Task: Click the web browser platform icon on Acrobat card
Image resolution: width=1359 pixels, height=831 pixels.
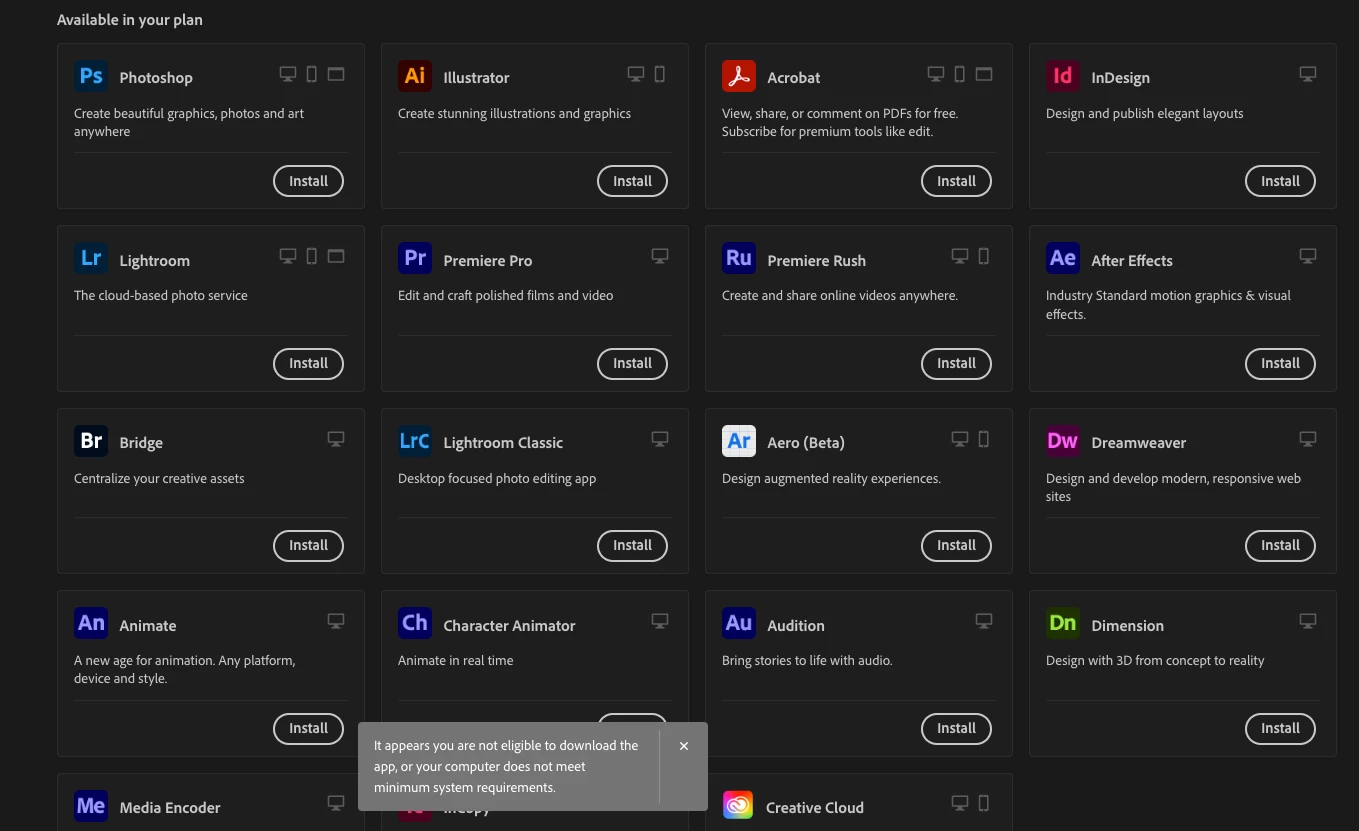Action: click(x=984, y=74)
